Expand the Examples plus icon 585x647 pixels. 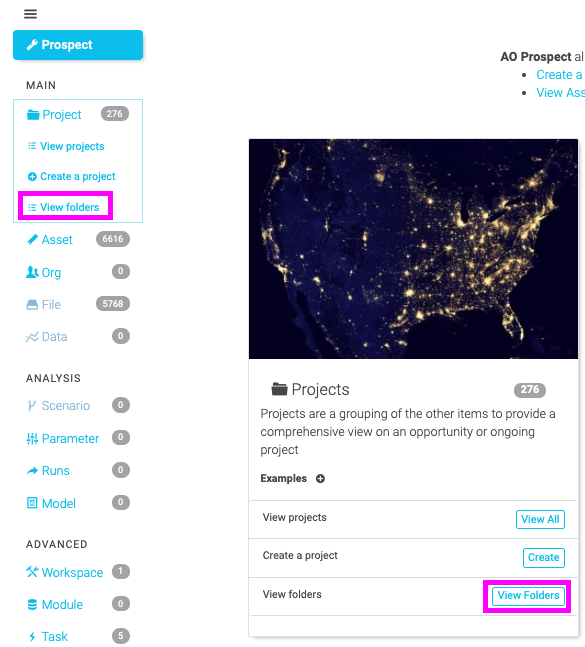[320, 479]
